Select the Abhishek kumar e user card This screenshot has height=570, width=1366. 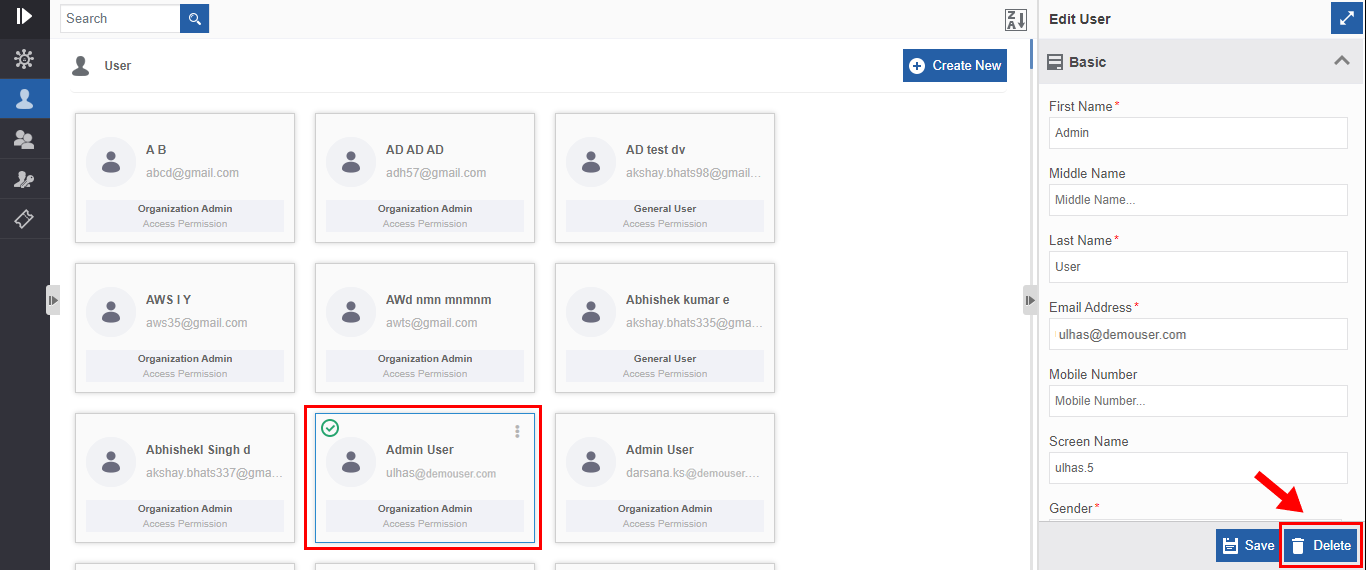[665, 327]
